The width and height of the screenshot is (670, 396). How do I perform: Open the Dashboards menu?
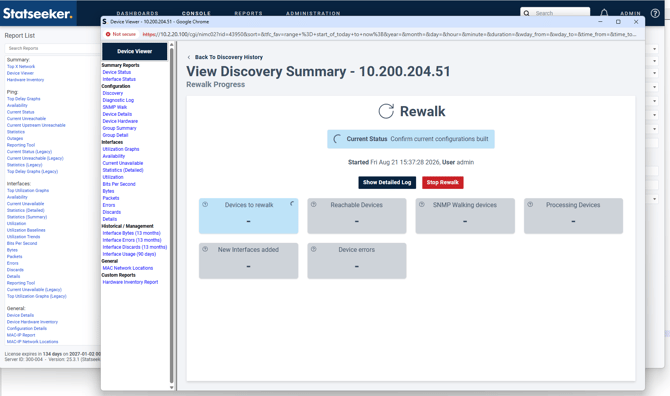(138, 13)
